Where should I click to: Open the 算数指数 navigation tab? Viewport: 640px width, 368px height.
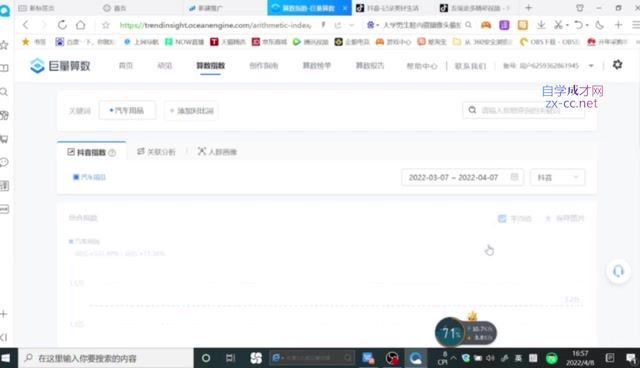[211, 66]
